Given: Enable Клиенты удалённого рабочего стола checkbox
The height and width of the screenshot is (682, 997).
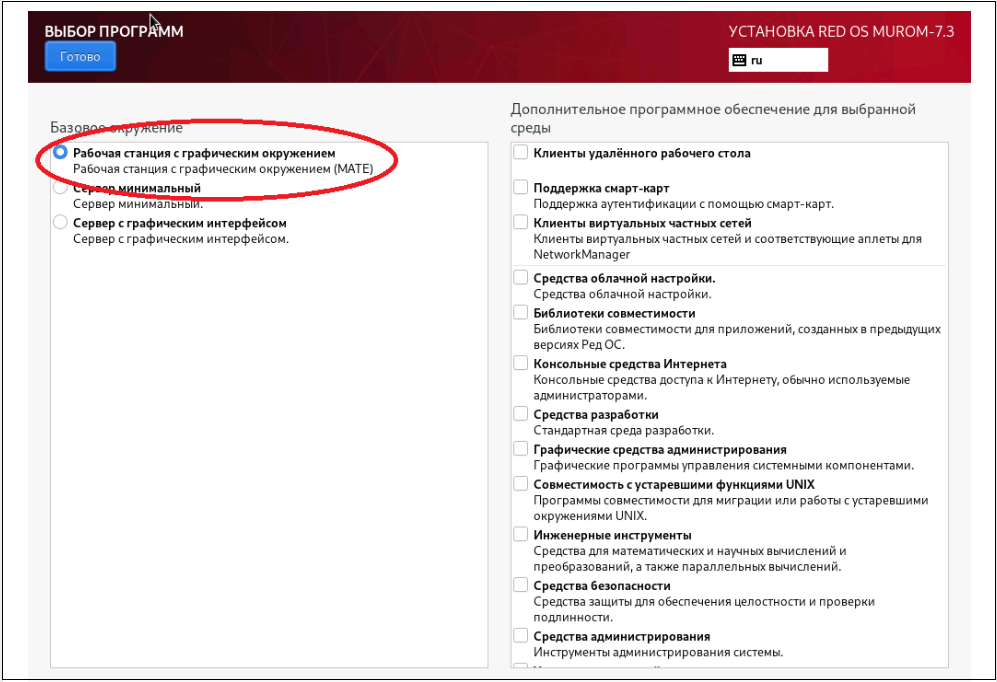Looking at the screenshot, I should pyautogui.click(x=521, y=152).
